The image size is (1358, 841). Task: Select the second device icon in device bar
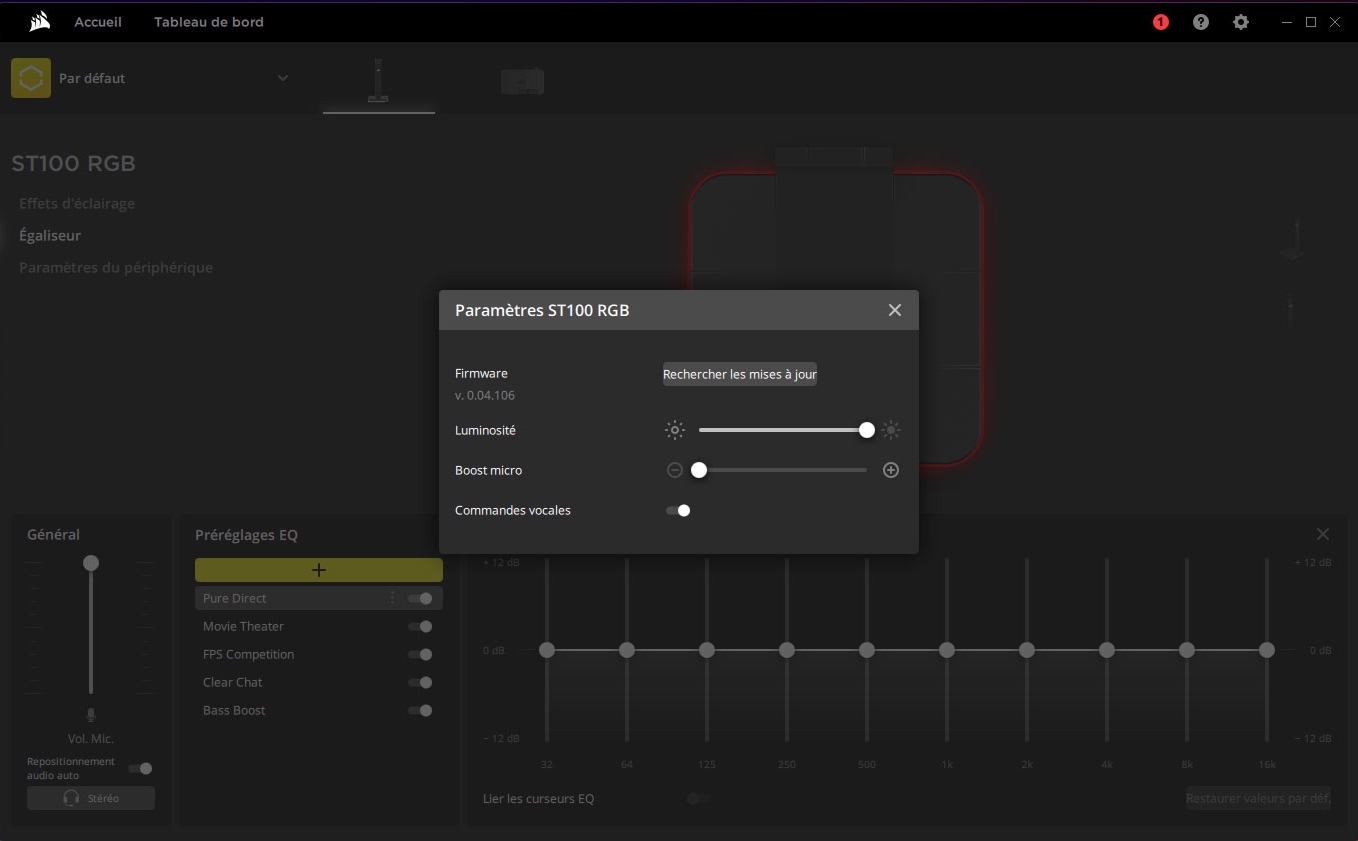pyautogui.click(x=522, y=81)
